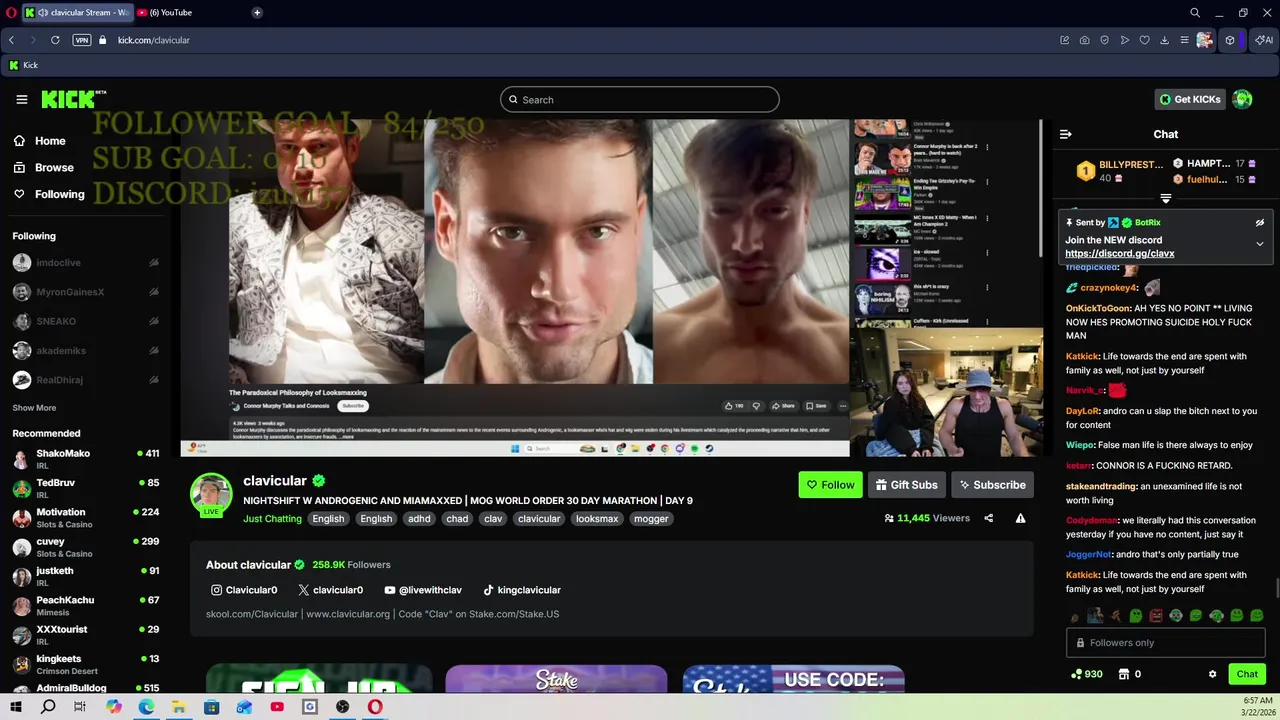
Task: Open X clavicular0 profile link
Action: [x=331, y=590]
